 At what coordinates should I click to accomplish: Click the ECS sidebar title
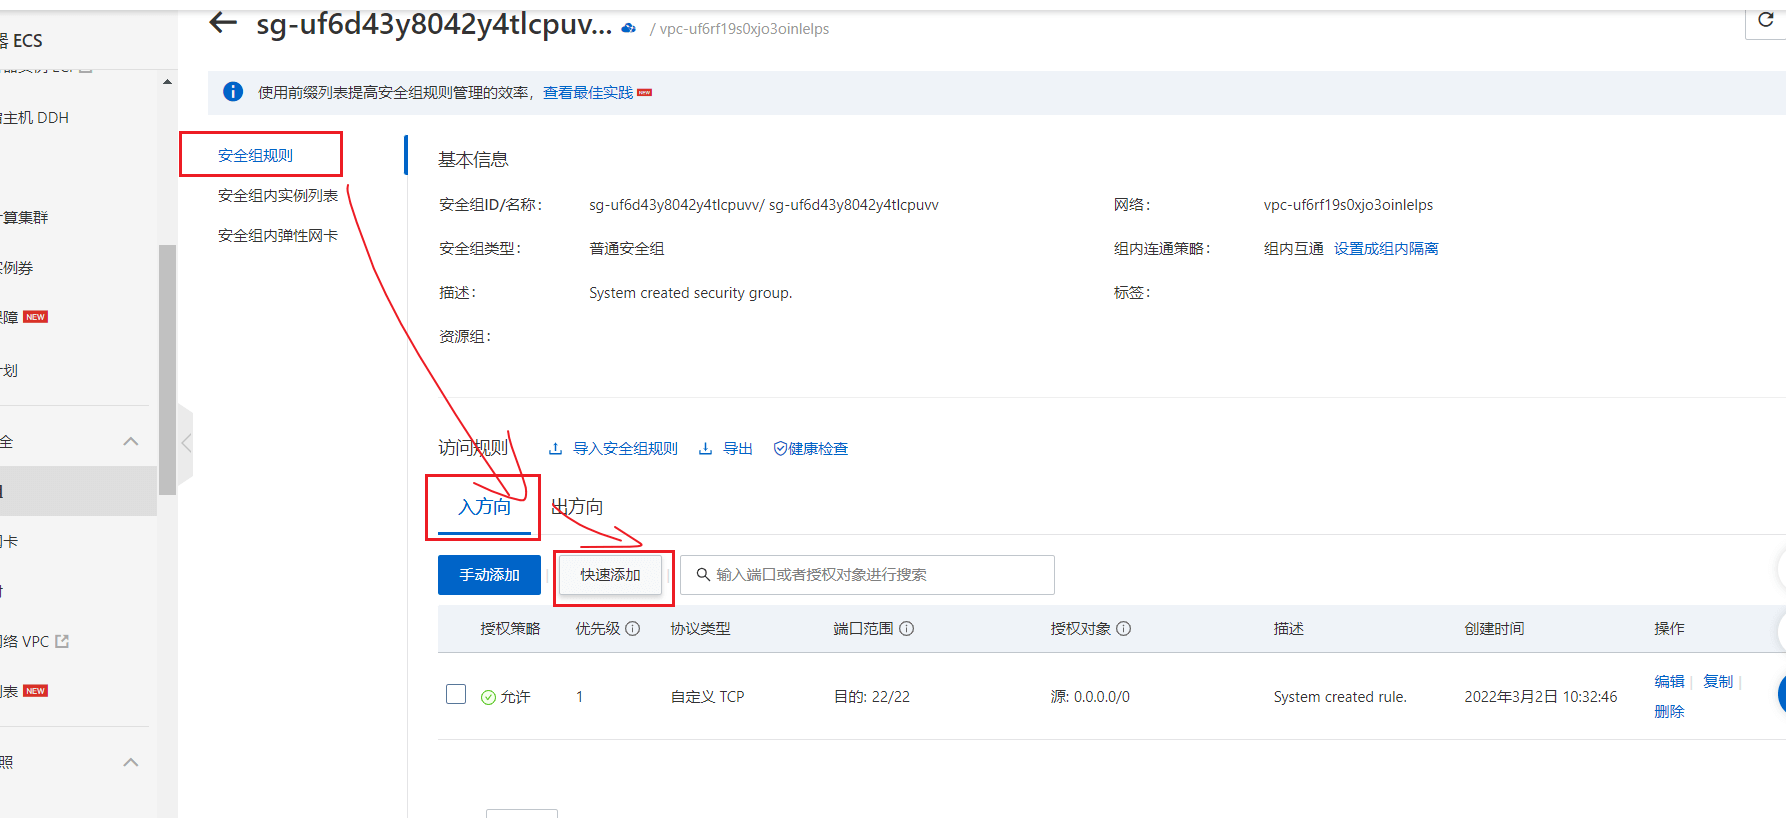[x=22, y=40]
